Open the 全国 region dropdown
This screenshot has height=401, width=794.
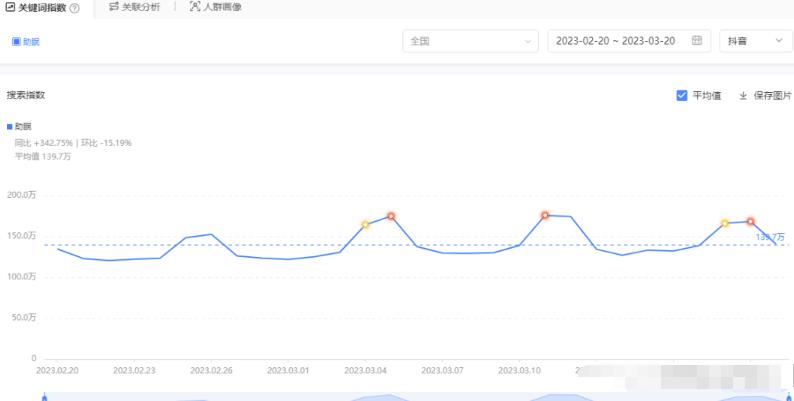tap(469, 41)
